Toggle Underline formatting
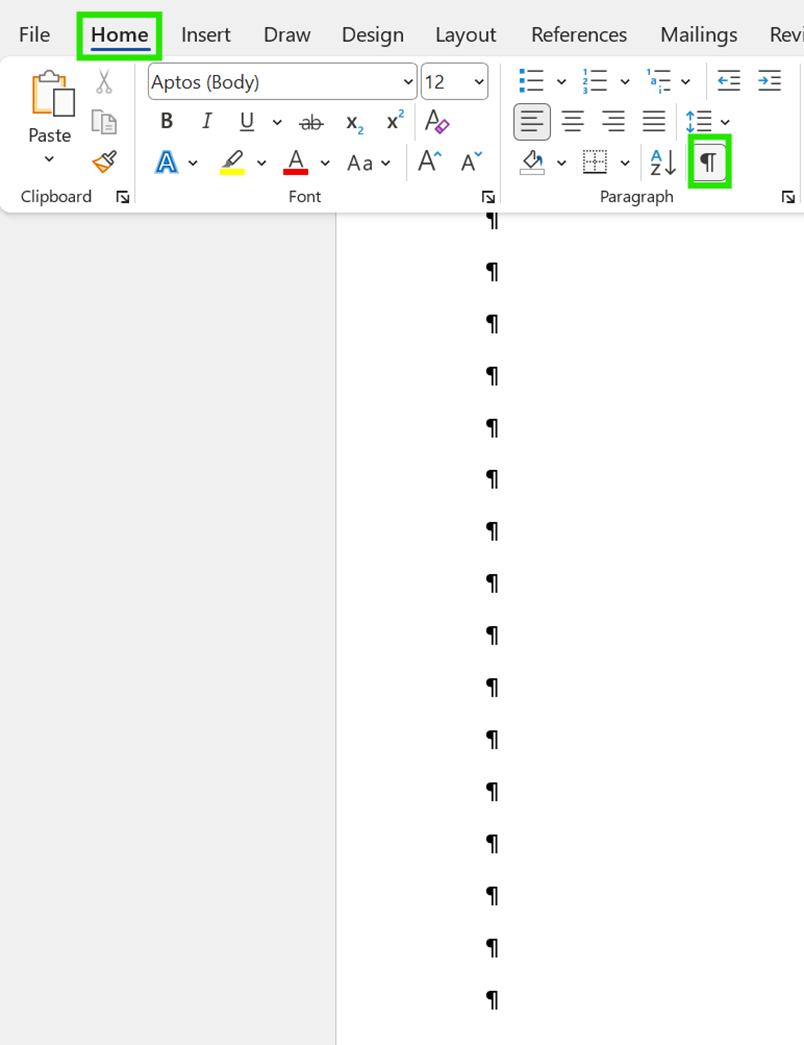Viewport: 804px width, 1045px height. coord(247,122)
